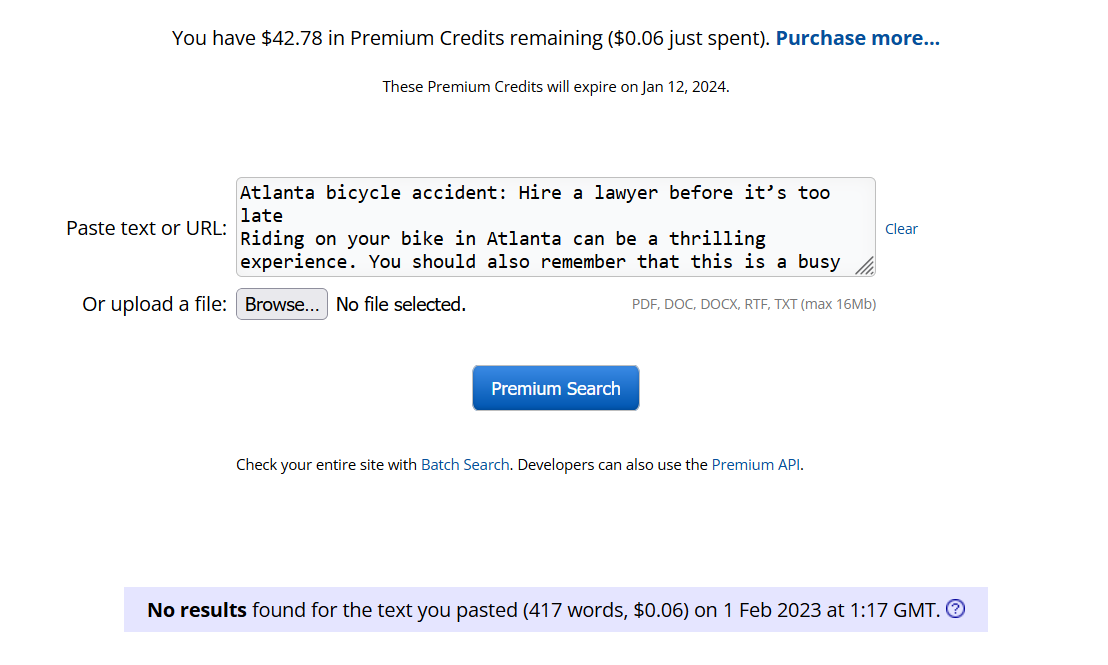Click the 'Paste text or URL:' label
Viewport: 1108px width, 665px height.
(147, 228)
